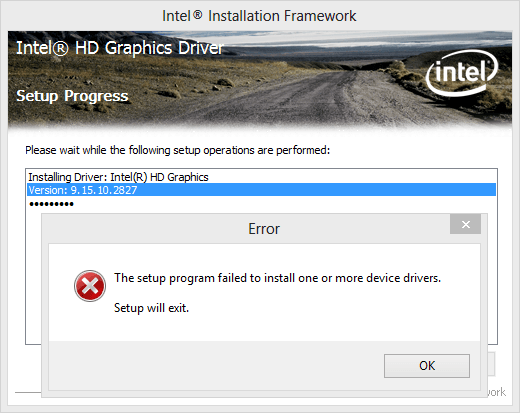Click the Setup will exit text
This screenshot has width=520, height=413.
[x=151, y=308]
